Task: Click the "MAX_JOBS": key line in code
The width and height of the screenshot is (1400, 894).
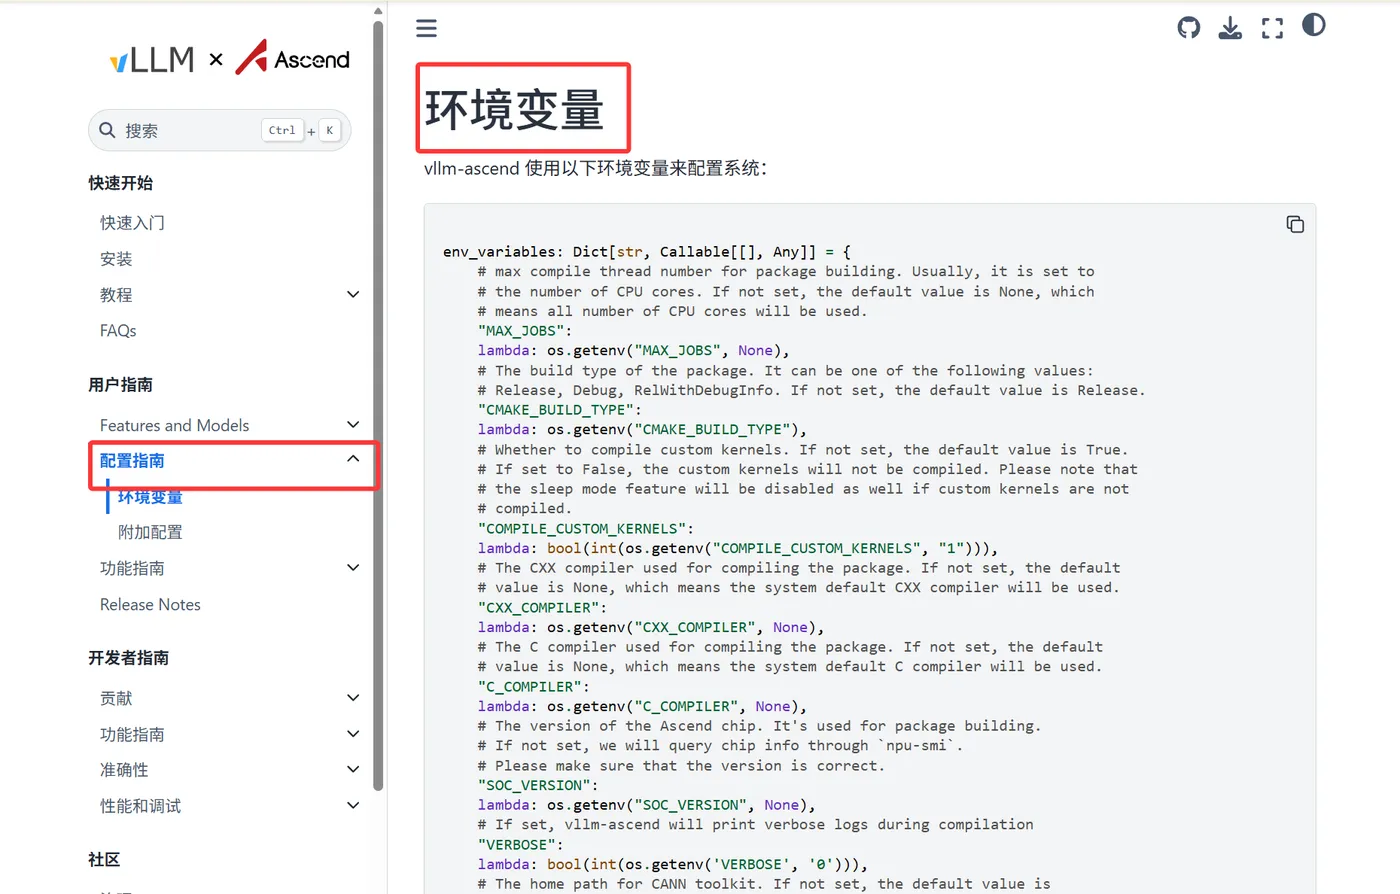Action: (x=525, y=331)
